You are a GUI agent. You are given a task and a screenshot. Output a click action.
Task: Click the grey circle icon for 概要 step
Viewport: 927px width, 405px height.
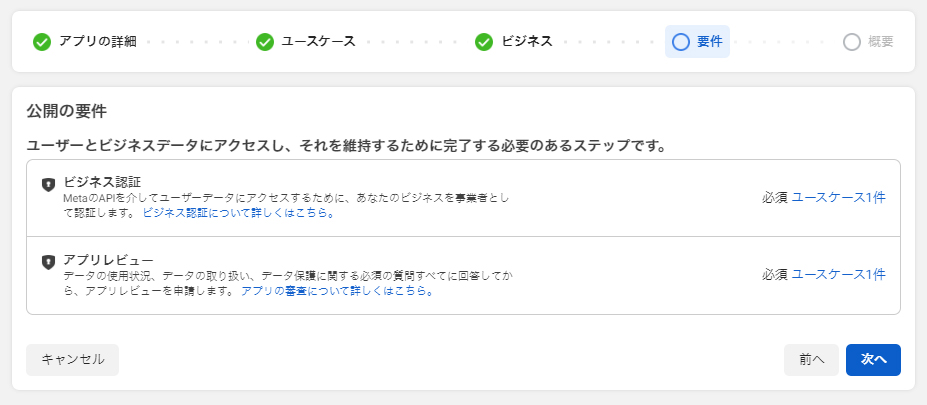(852, 42)
